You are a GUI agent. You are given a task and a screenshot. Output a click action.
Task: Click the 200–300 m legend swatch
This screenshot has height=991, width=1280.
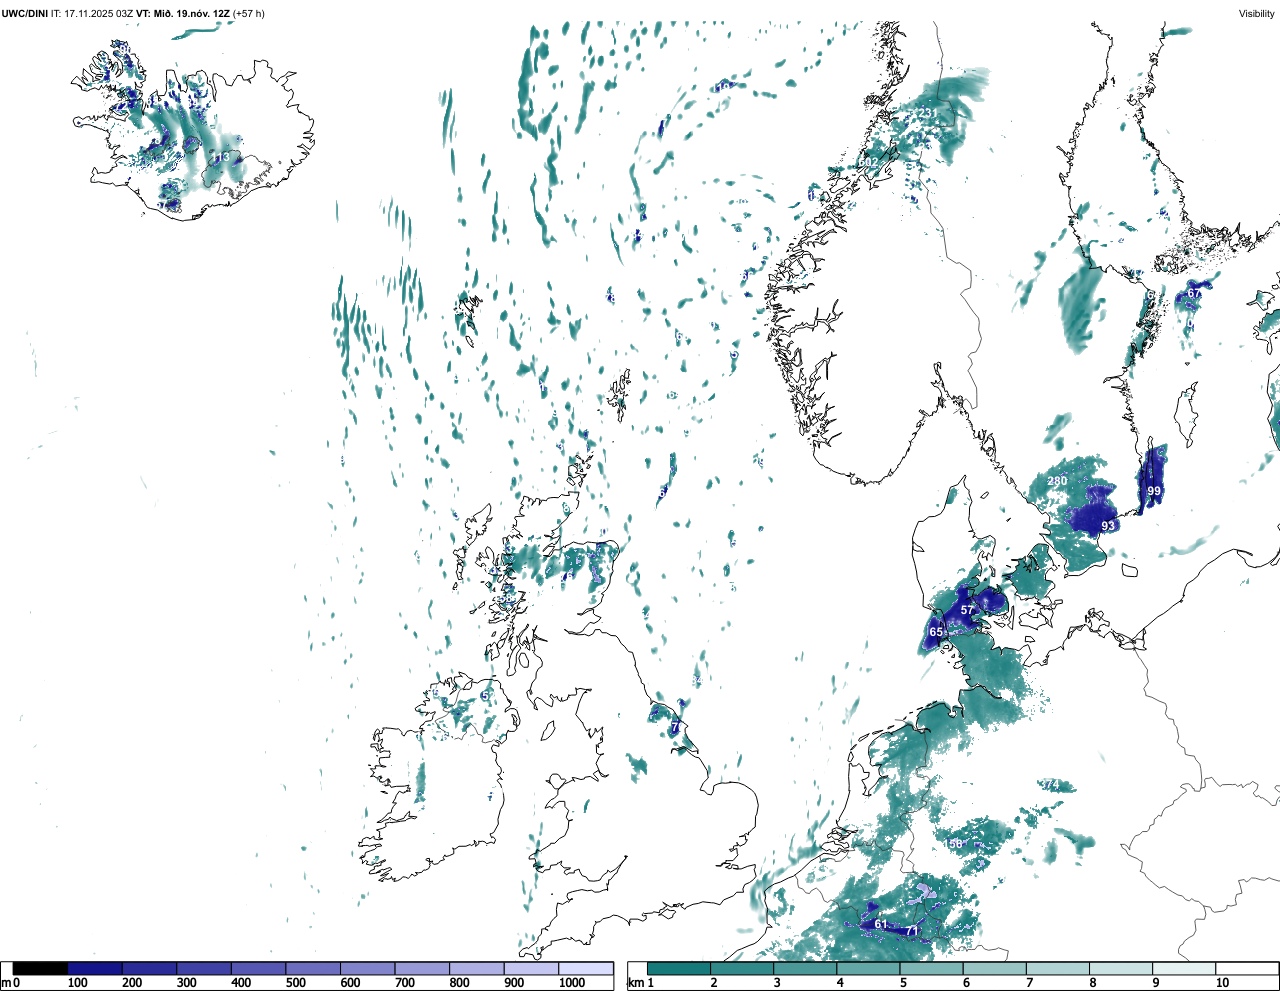pyautogui.click(x=150, y=968)
